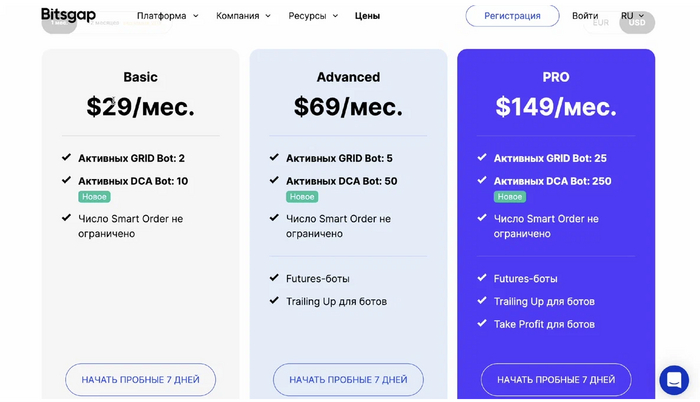Open the RU language selector
This screenshot has height=402, width=700.
point(632,16)
